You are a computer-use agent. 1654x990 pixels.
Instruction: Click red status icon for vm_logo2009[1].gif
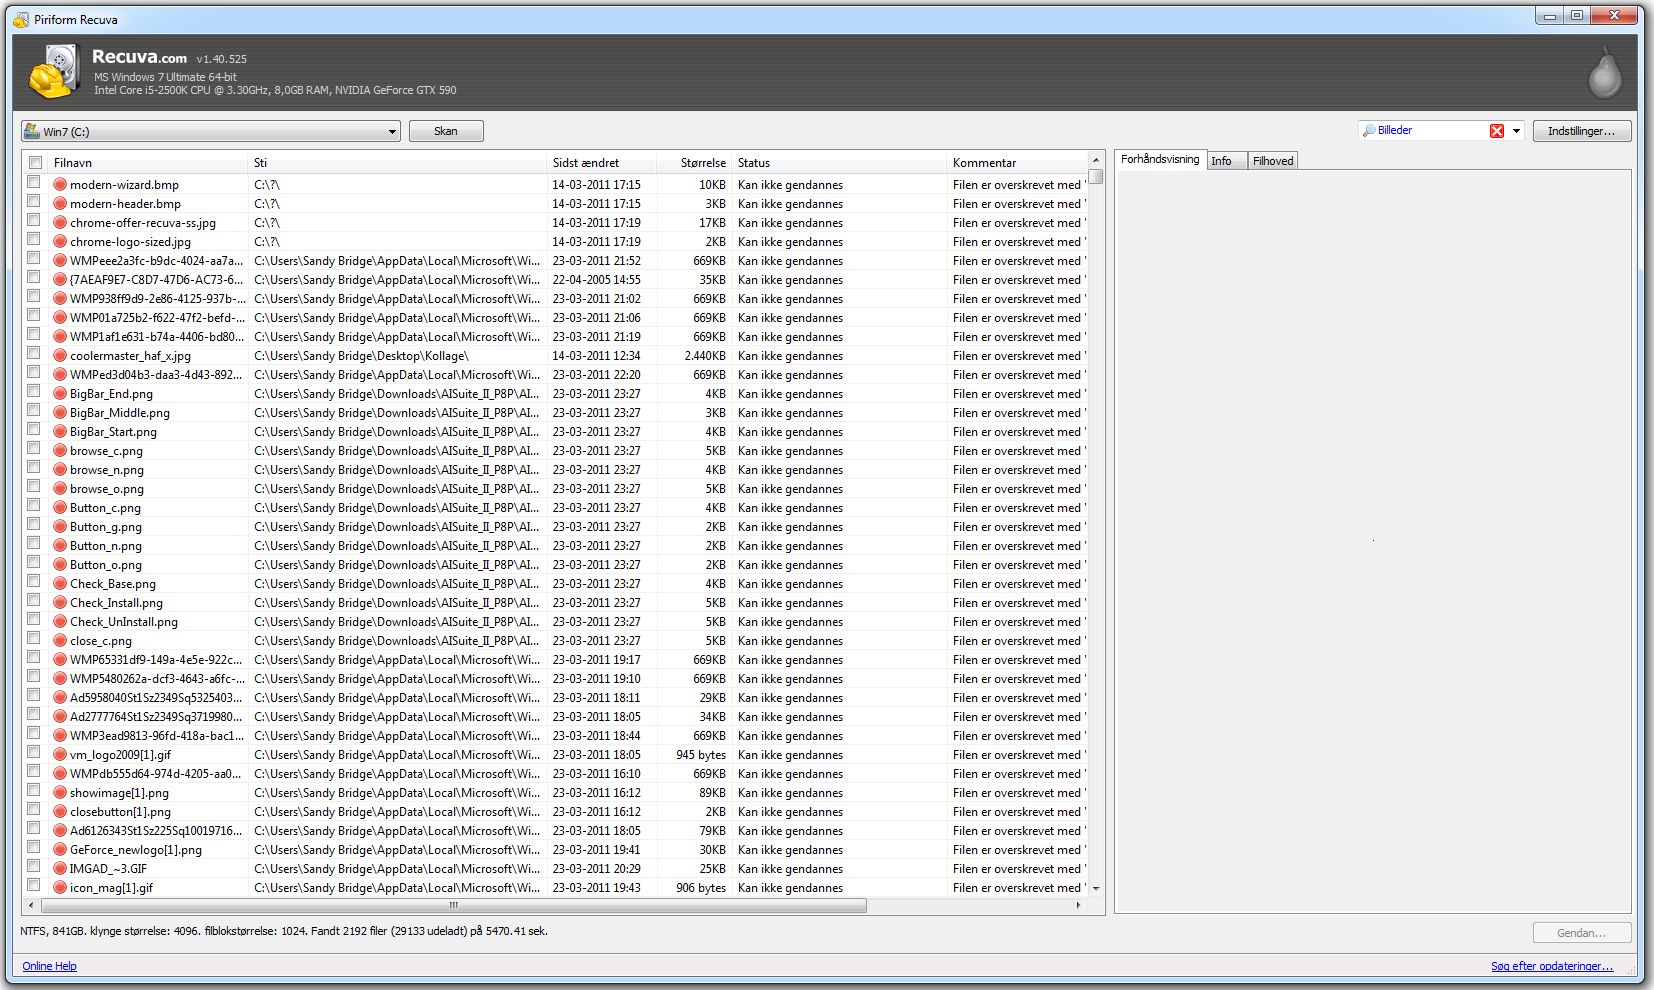[x=60, y=755]
